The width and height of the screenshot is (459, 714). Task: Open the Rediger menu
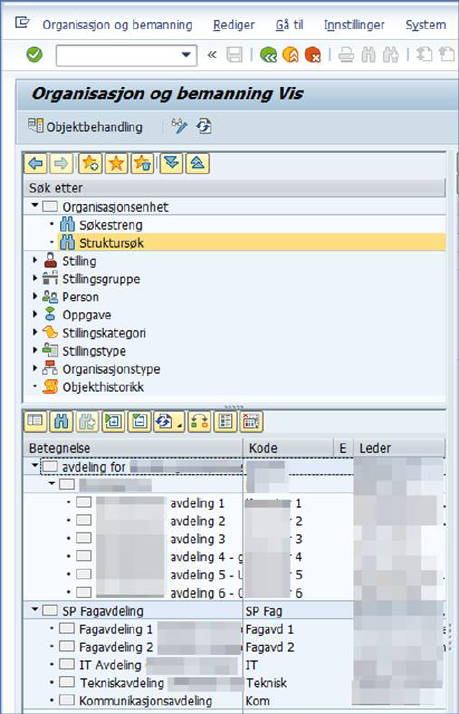click(x=234, y=25)
